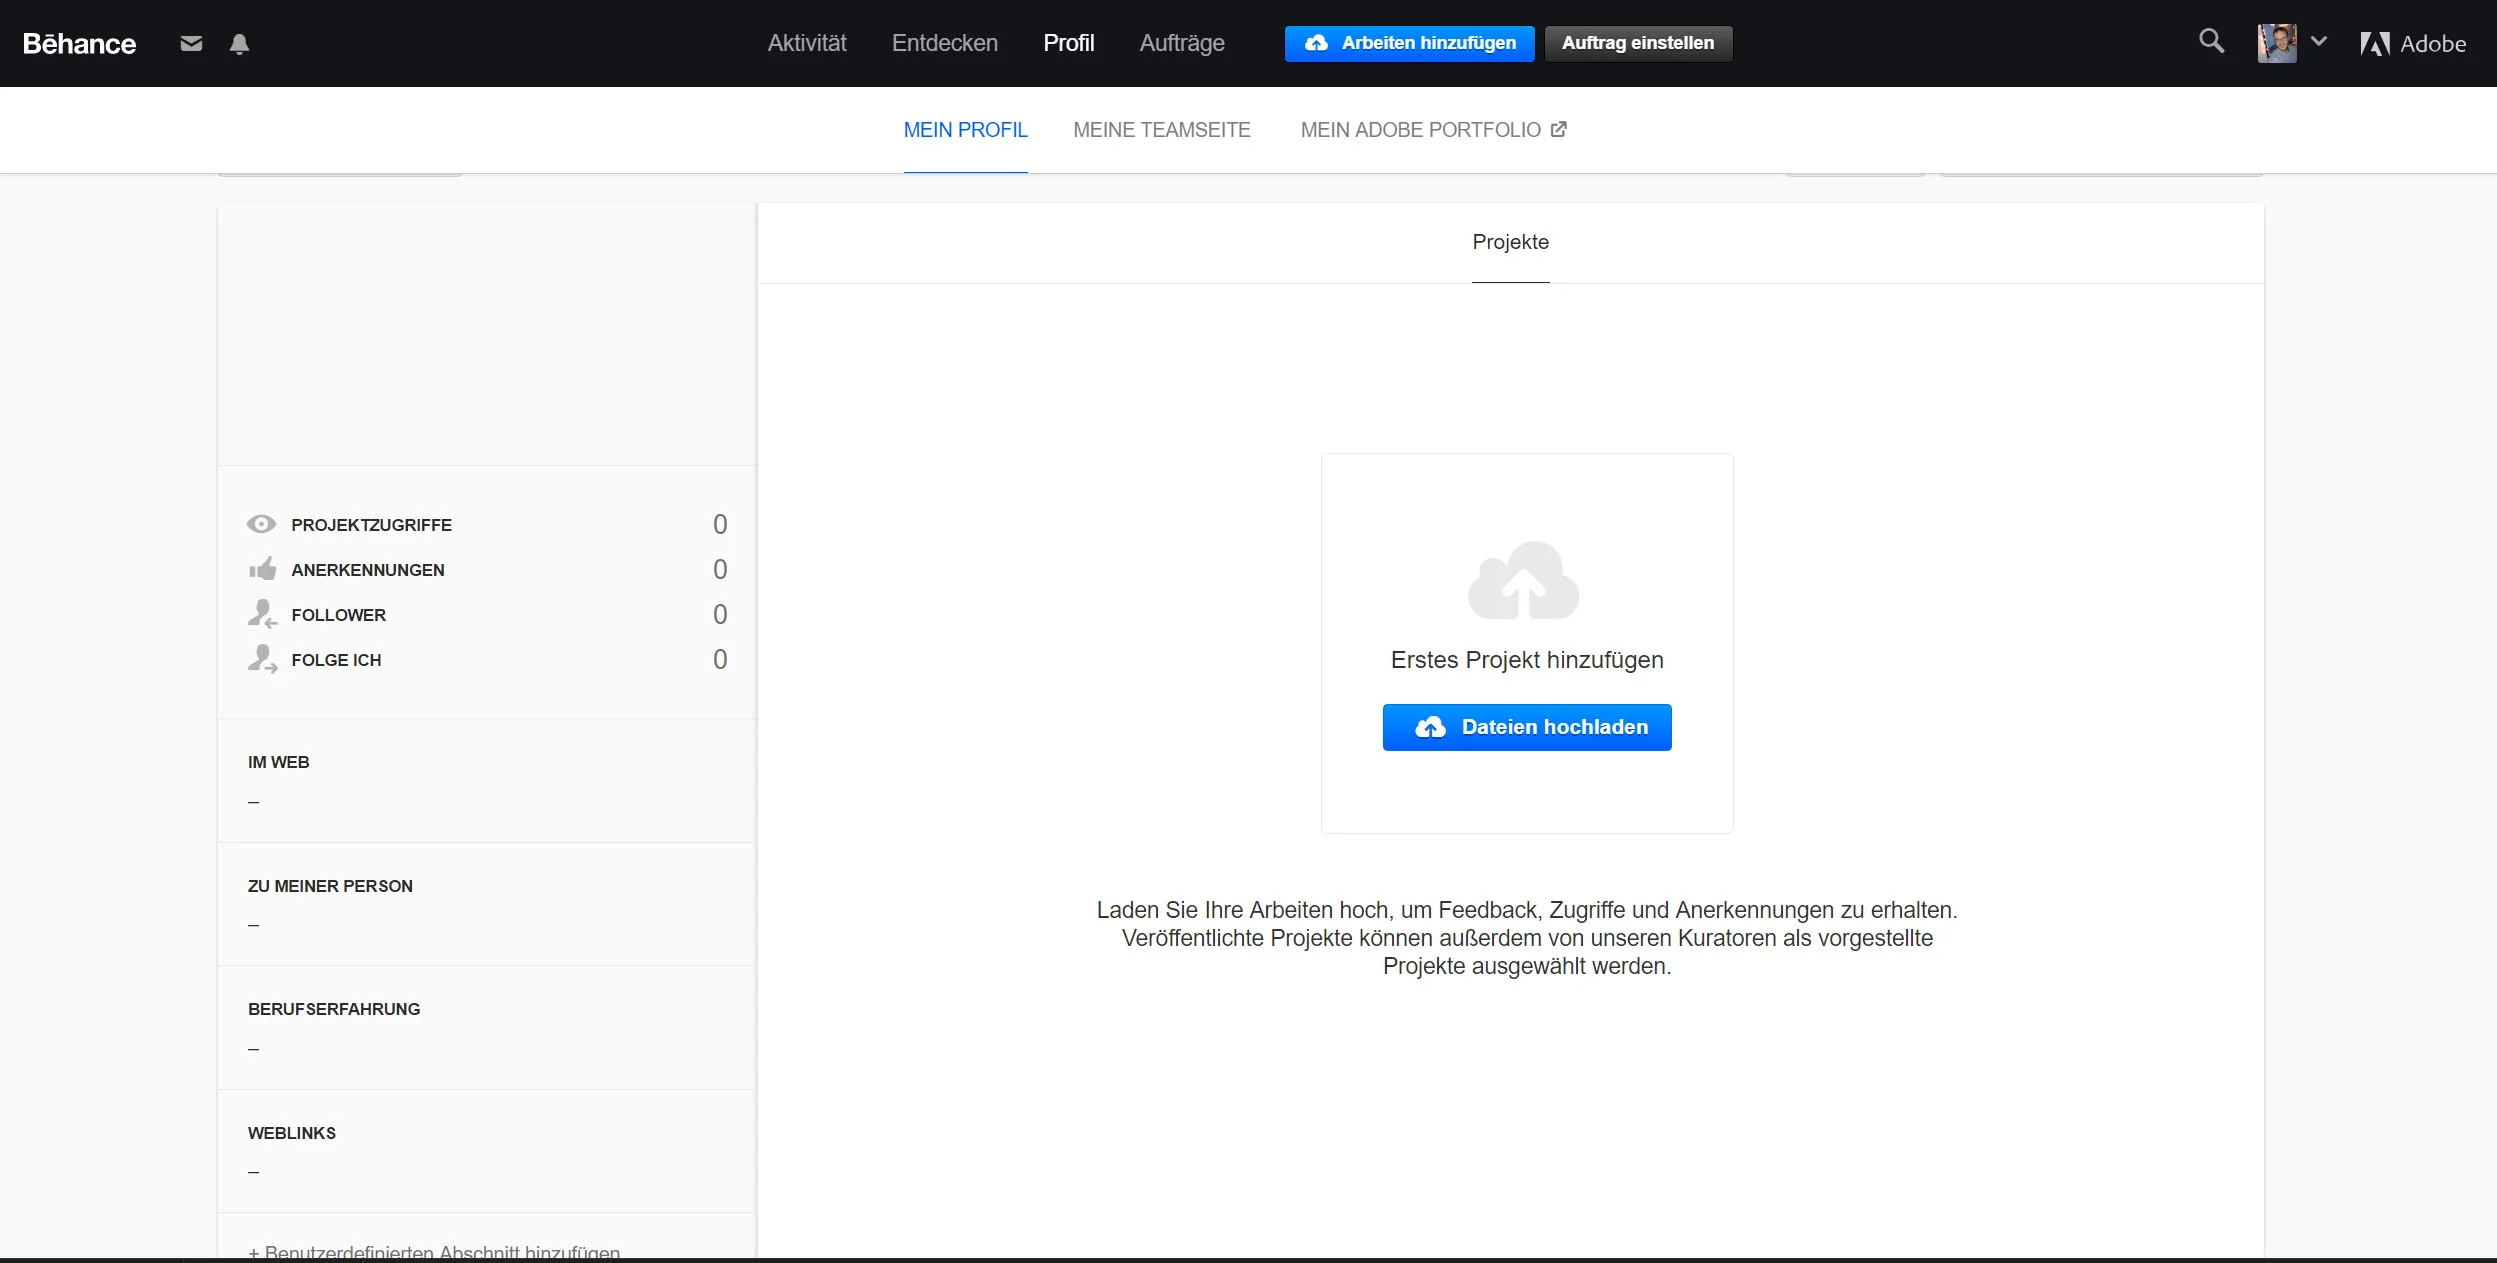The width and height of the screenshot is (2497, 1263).
Task: Select the Projekte tab
Action: click(x=1510, y=242)
